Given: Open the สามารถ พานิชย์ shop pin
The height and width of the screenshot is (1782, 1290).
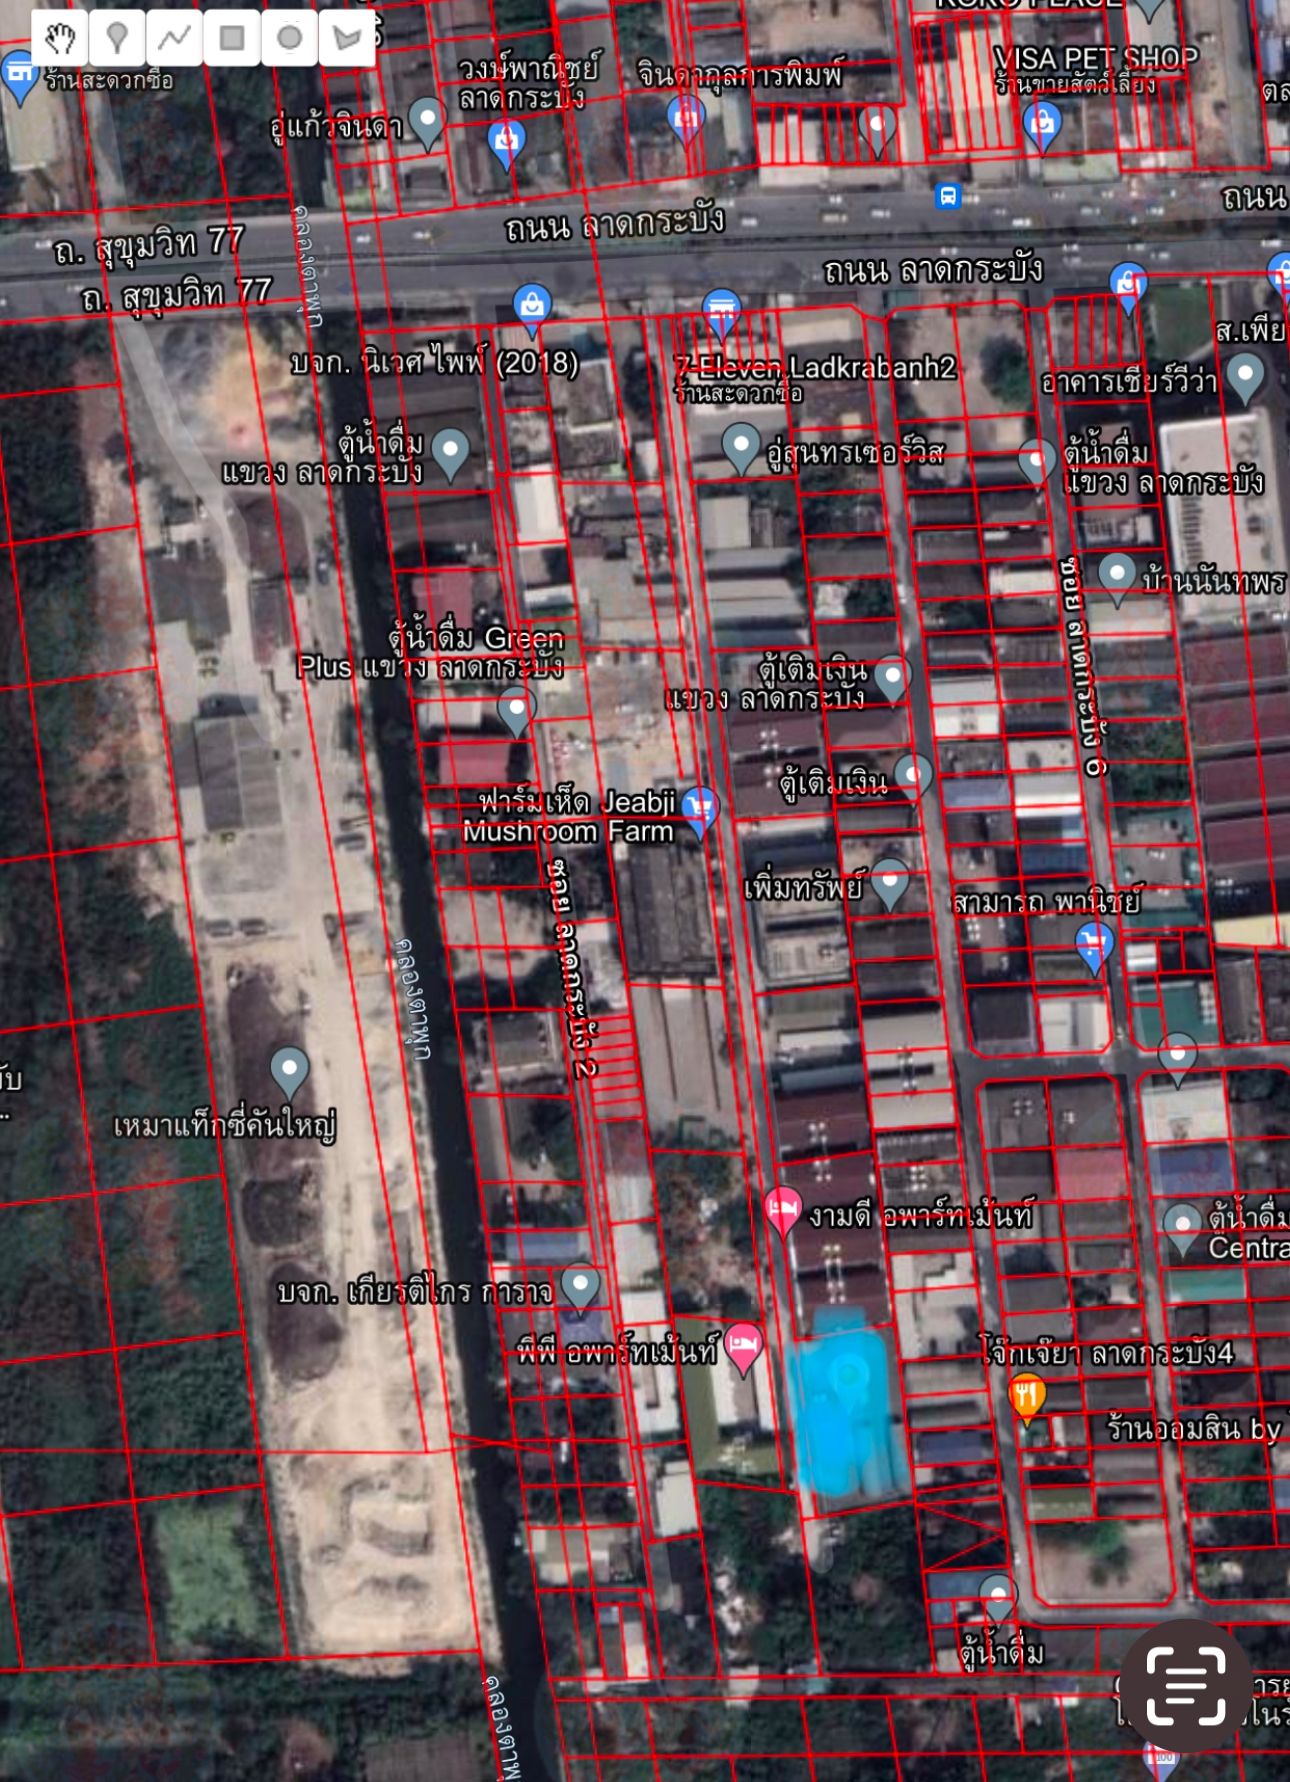Looking at the screenshot, I should [x=1094, y=947].
